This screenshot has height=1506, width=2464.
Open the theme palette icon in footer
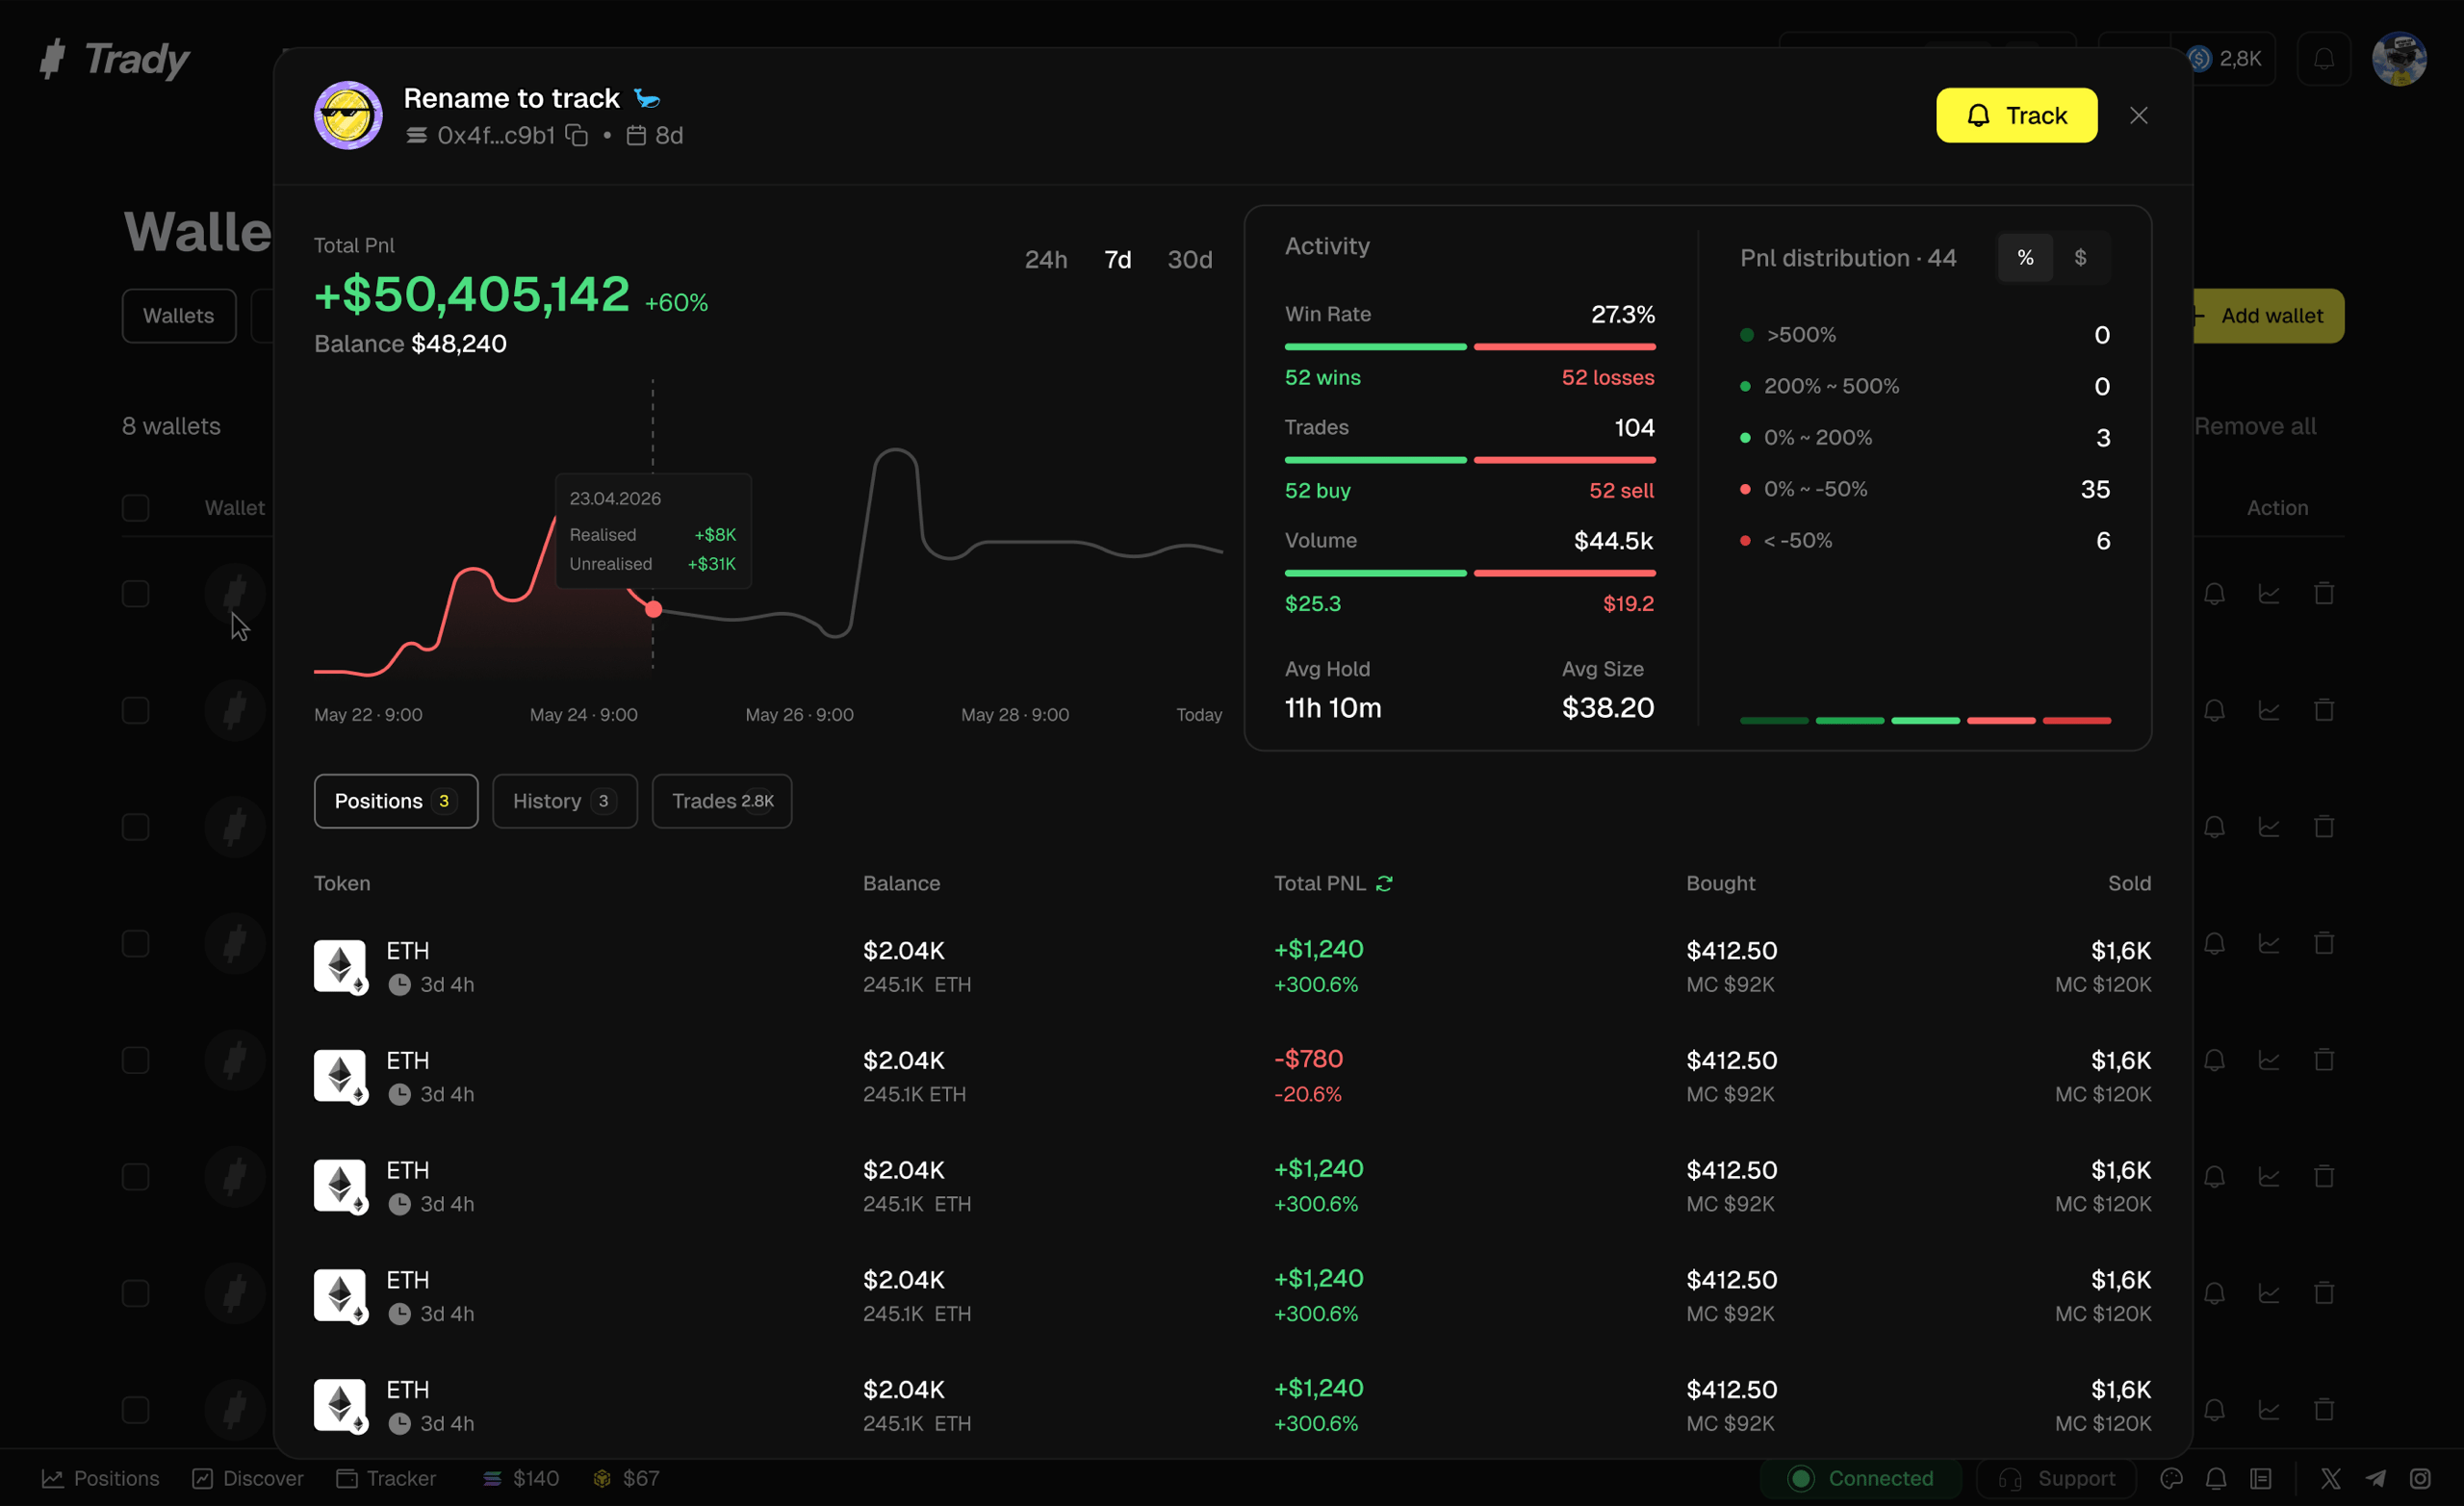click(x=2171, y=1478)
